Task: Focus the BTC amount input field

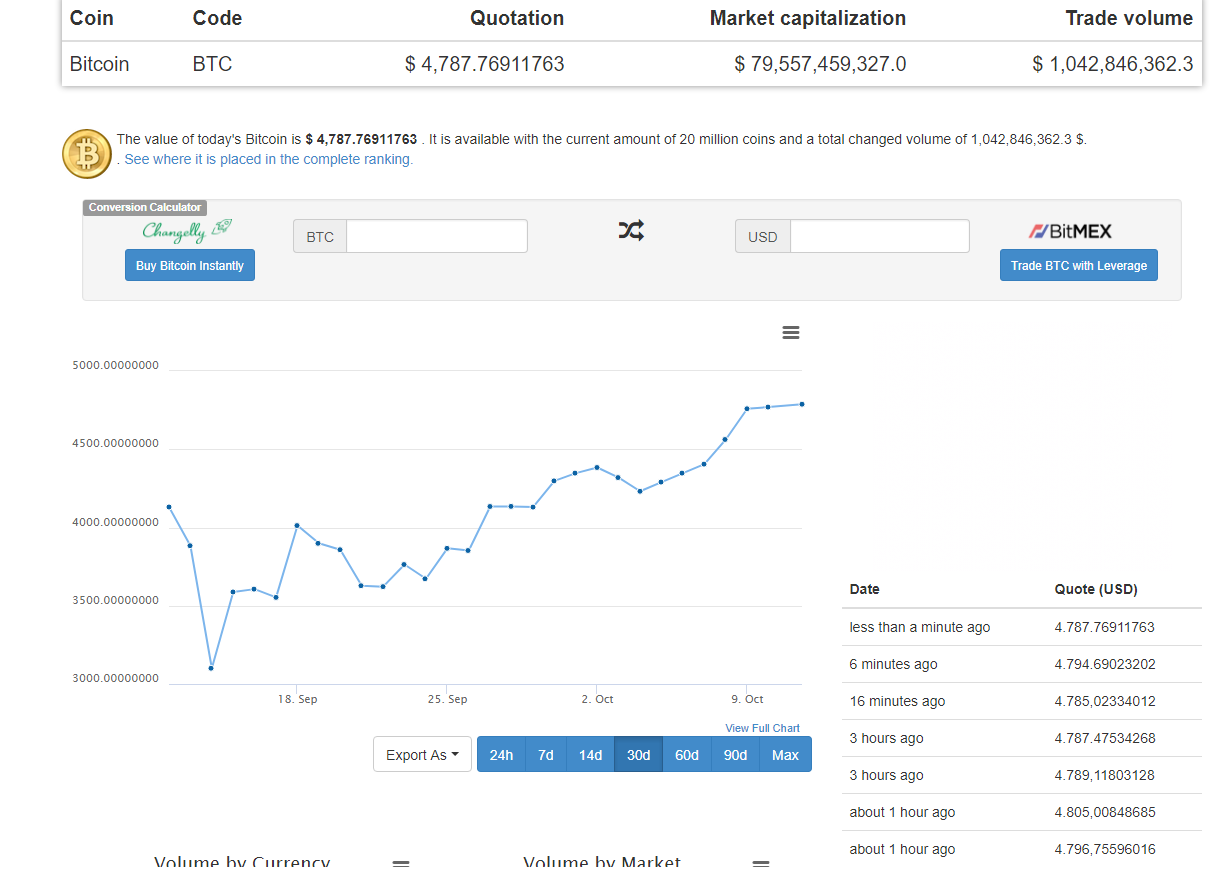Action: [436, 237]
